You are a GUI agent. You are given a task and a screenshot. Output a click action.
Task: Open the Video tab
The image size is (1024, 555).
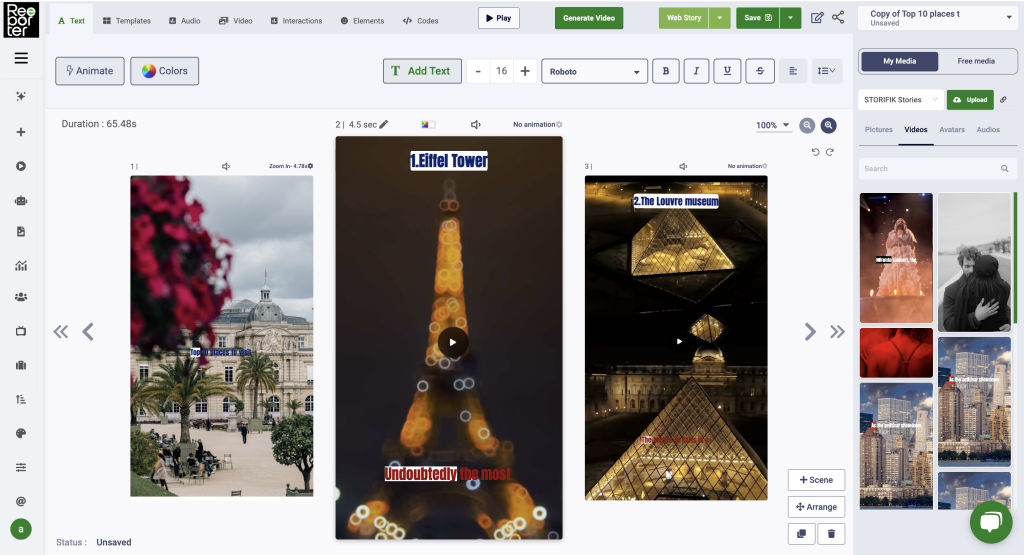click(236, 21)
